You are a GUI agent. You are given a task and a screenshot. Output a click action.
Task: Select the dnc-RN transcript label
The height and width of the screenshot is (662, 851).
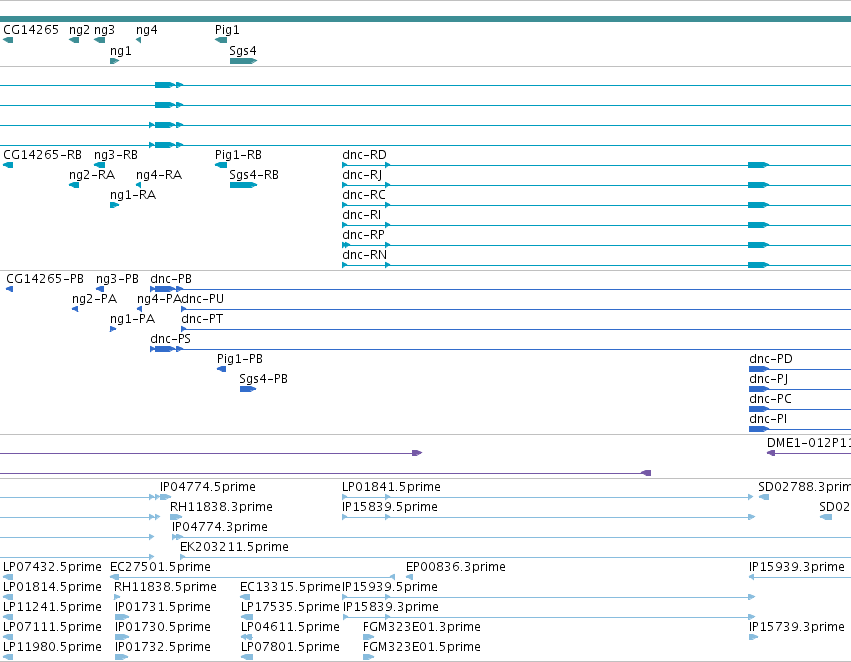click(364, 255)
